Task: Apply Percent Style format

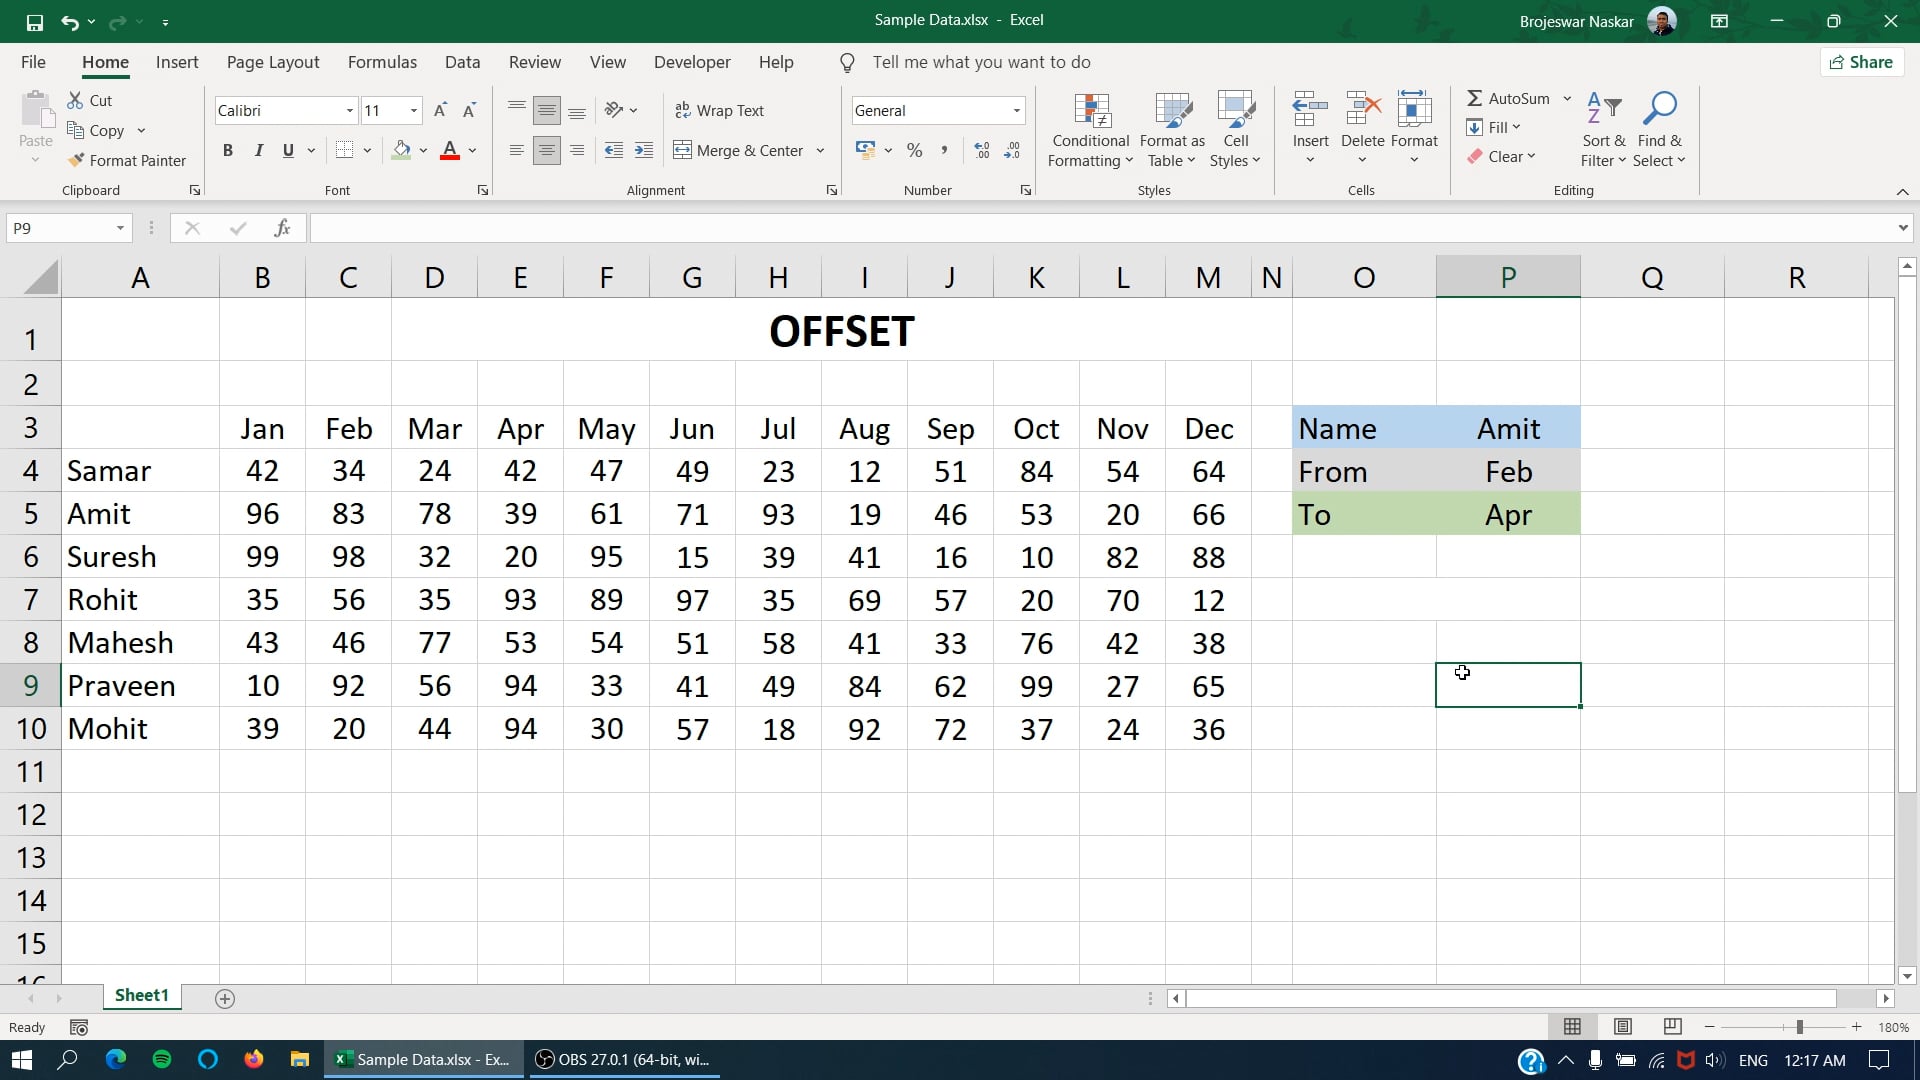Action: click(x=914, y=150)
